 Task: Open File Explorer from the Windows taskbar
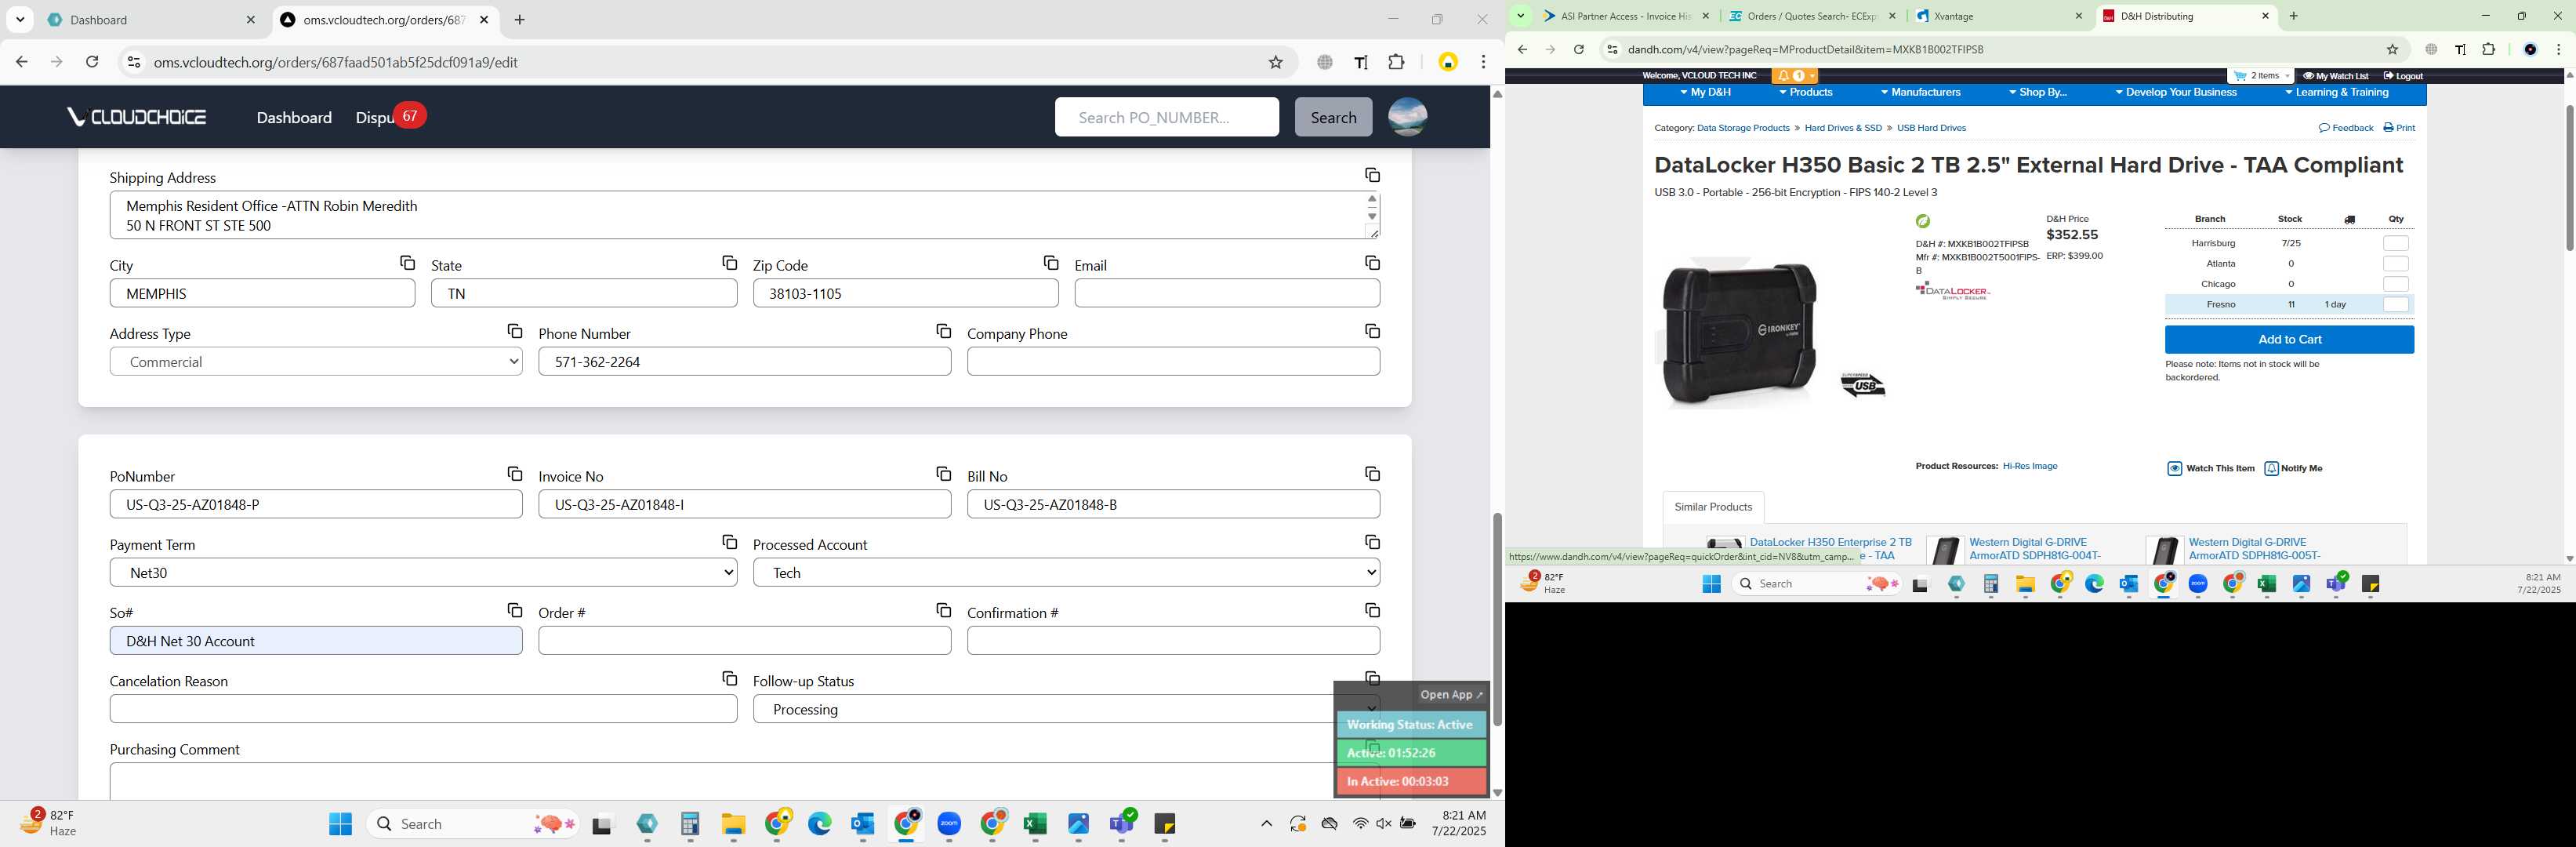click(x=733, y=824)
